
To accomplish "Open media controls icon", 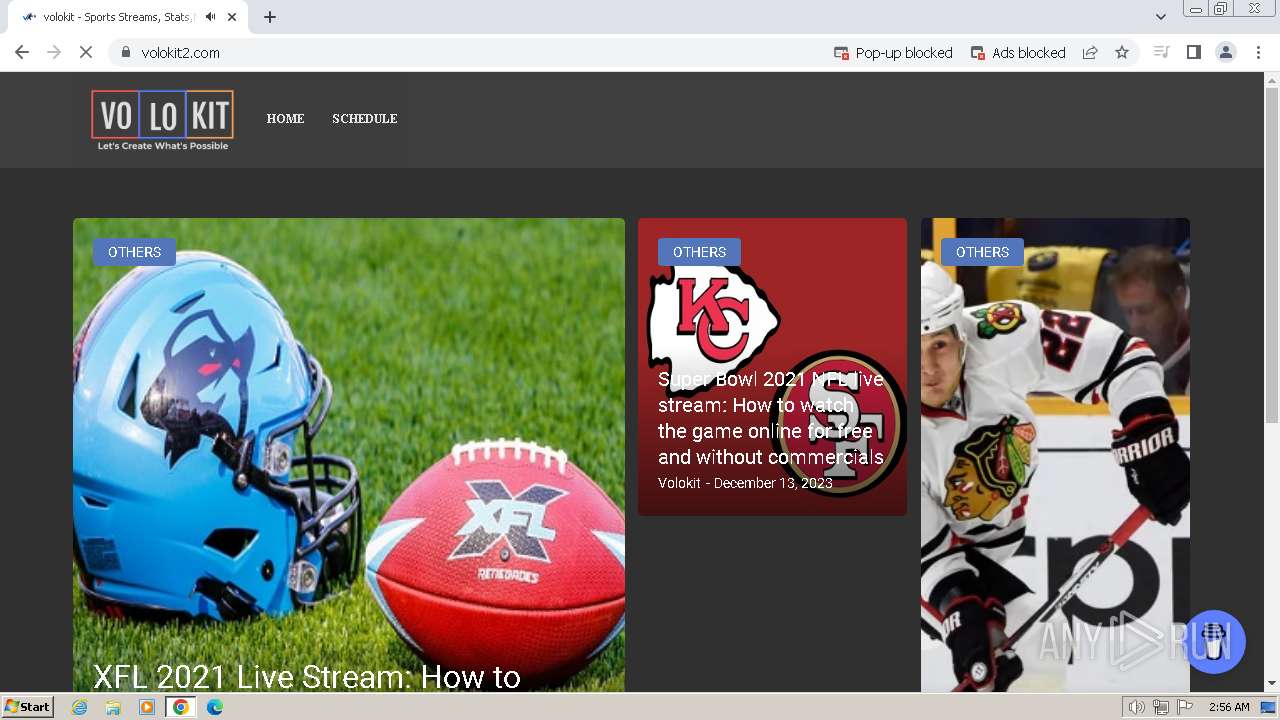I will pos(1161,52).
